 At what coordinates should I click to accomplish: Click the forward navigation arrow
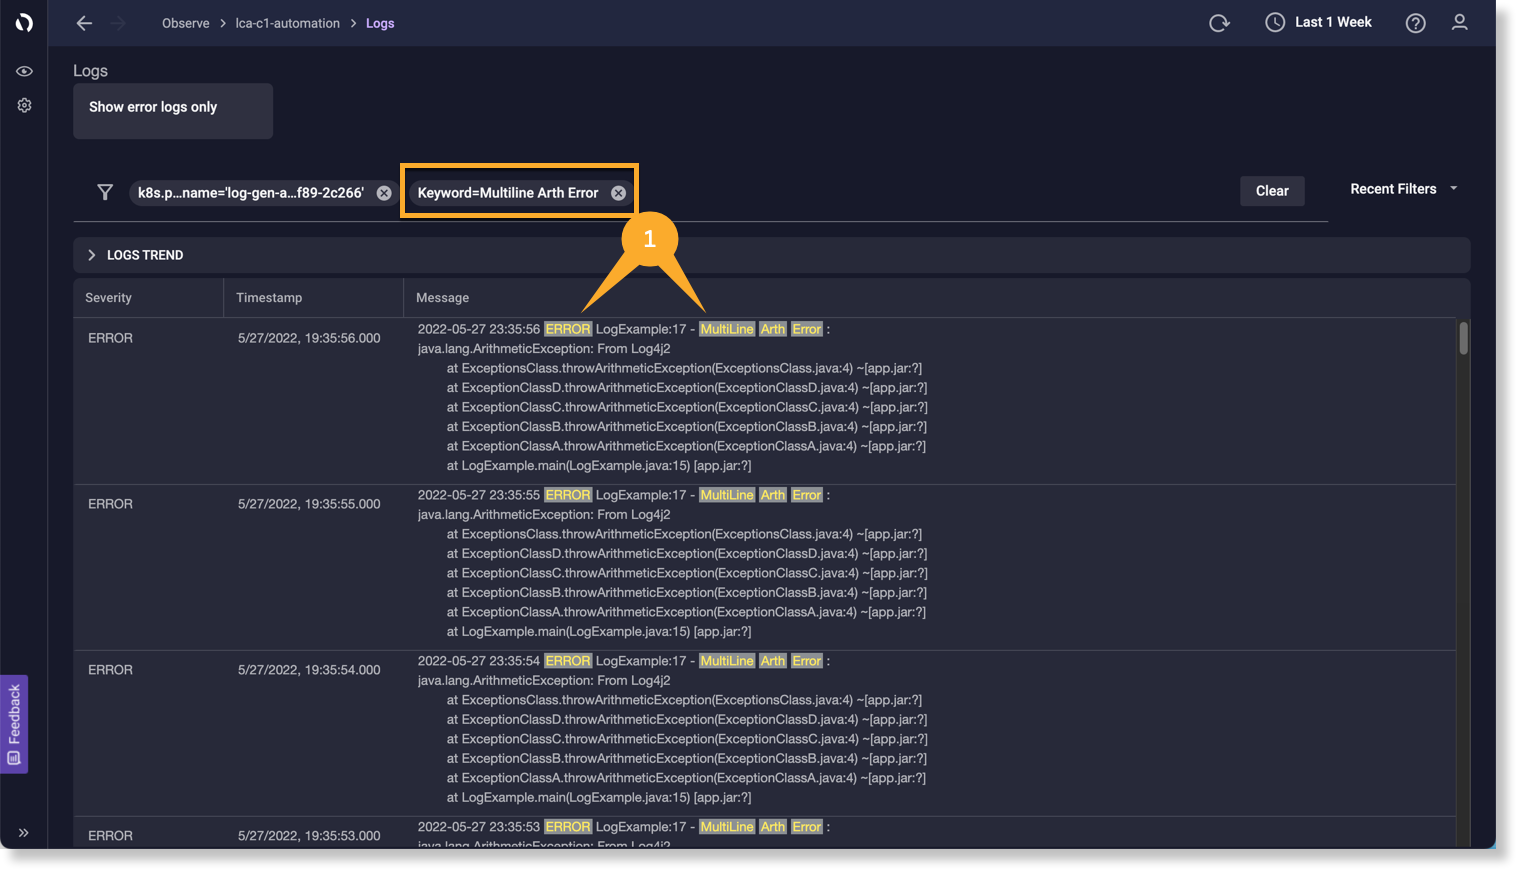(118, 23)
